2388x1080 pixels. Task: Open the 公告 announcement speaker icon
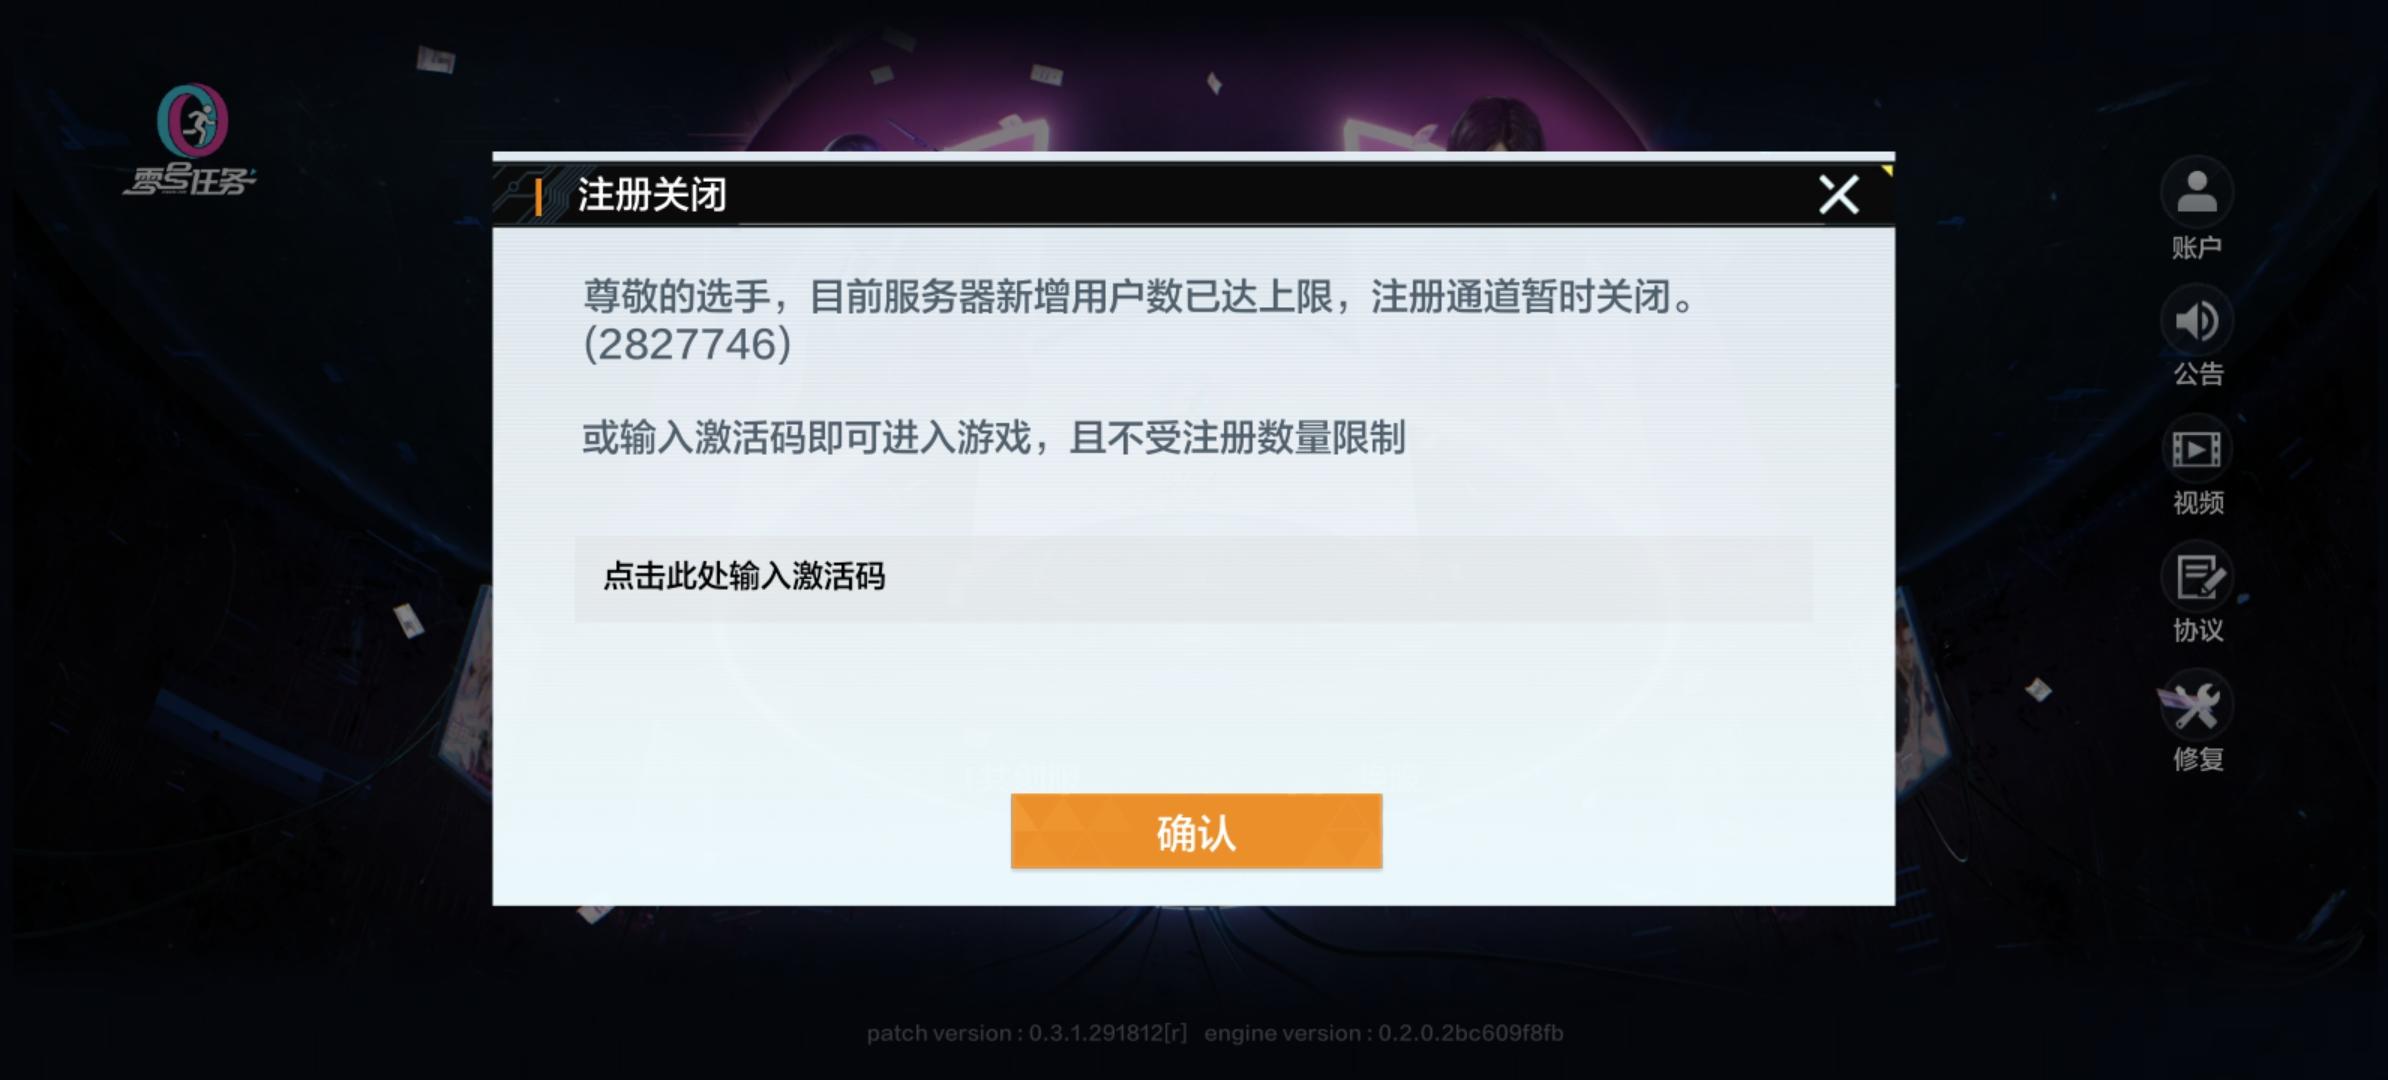coord(2196,321)
